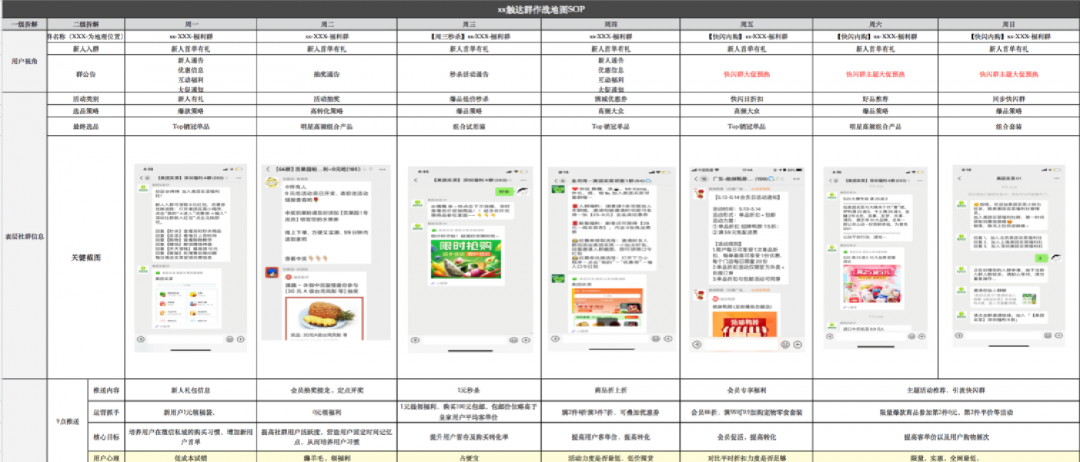Select the 活动类别 row label
Image resolution: width=1080 pixels, height=462 pixels.
pos(85,99)
